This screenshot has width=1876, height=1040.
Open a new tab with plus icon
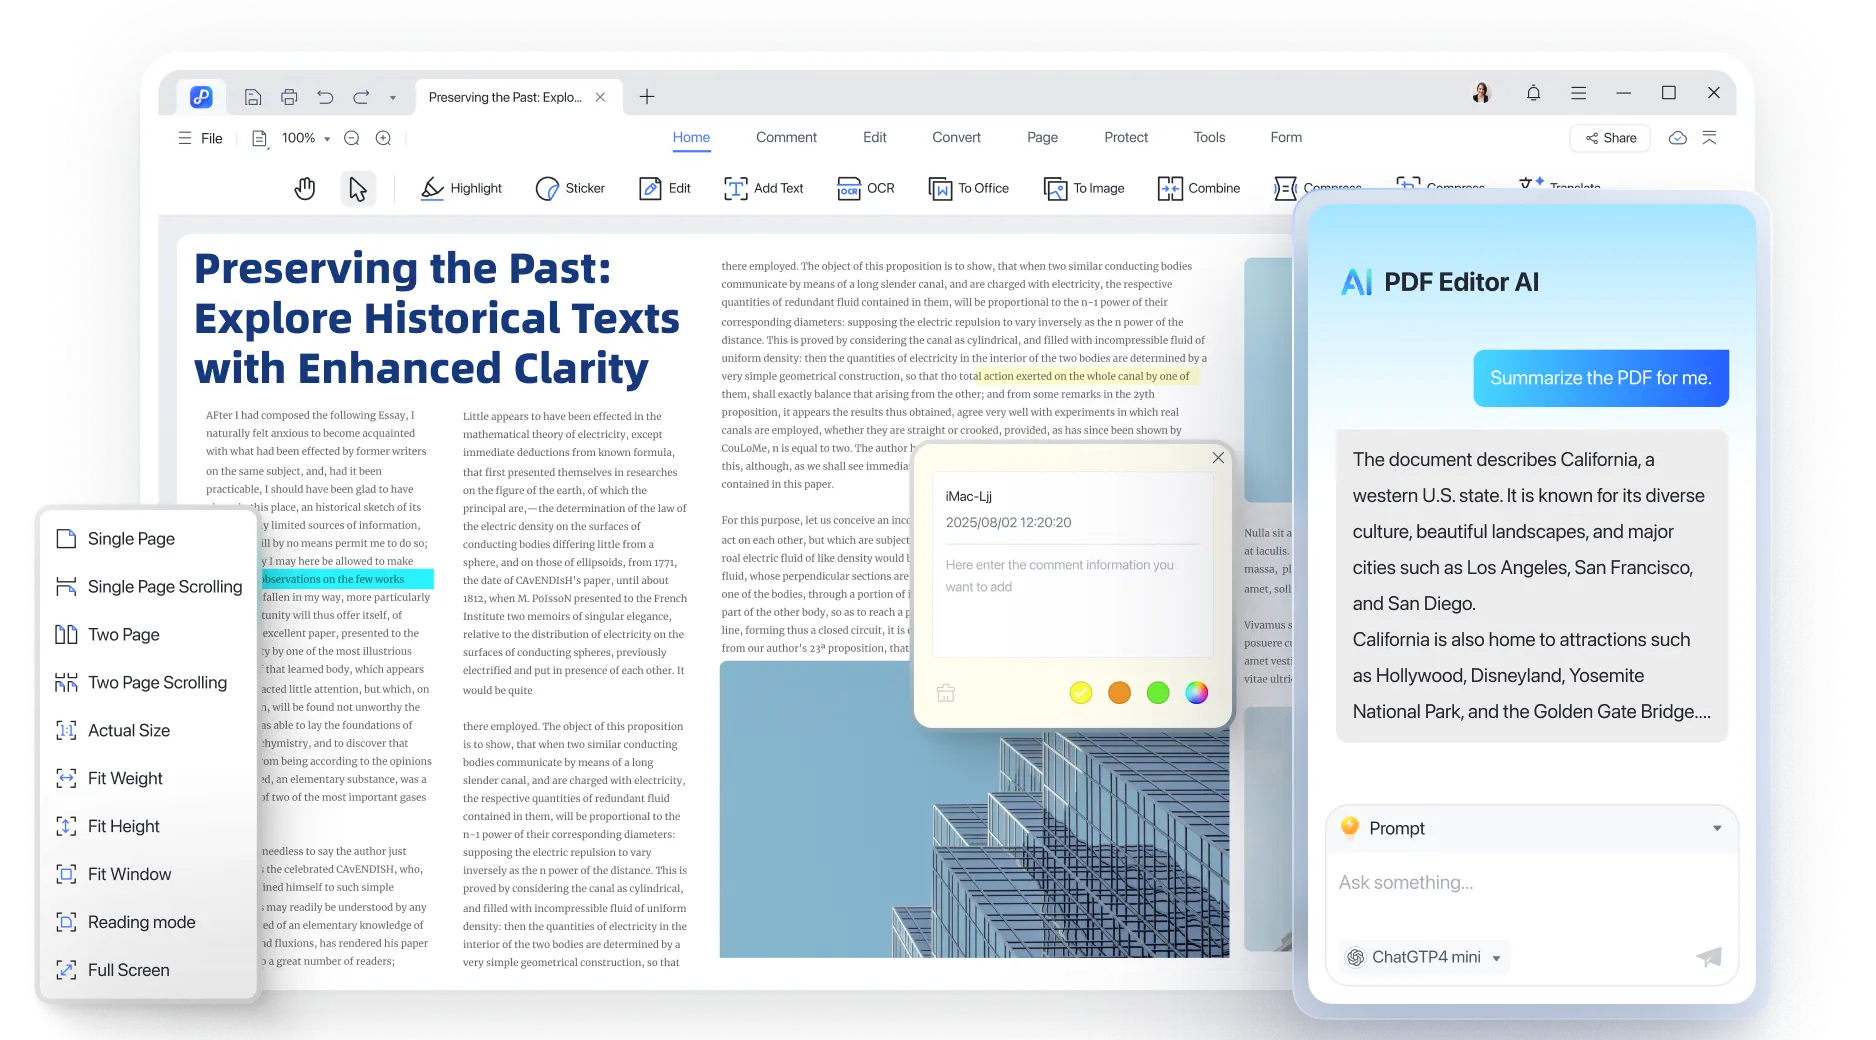click(x=647, y=97)
